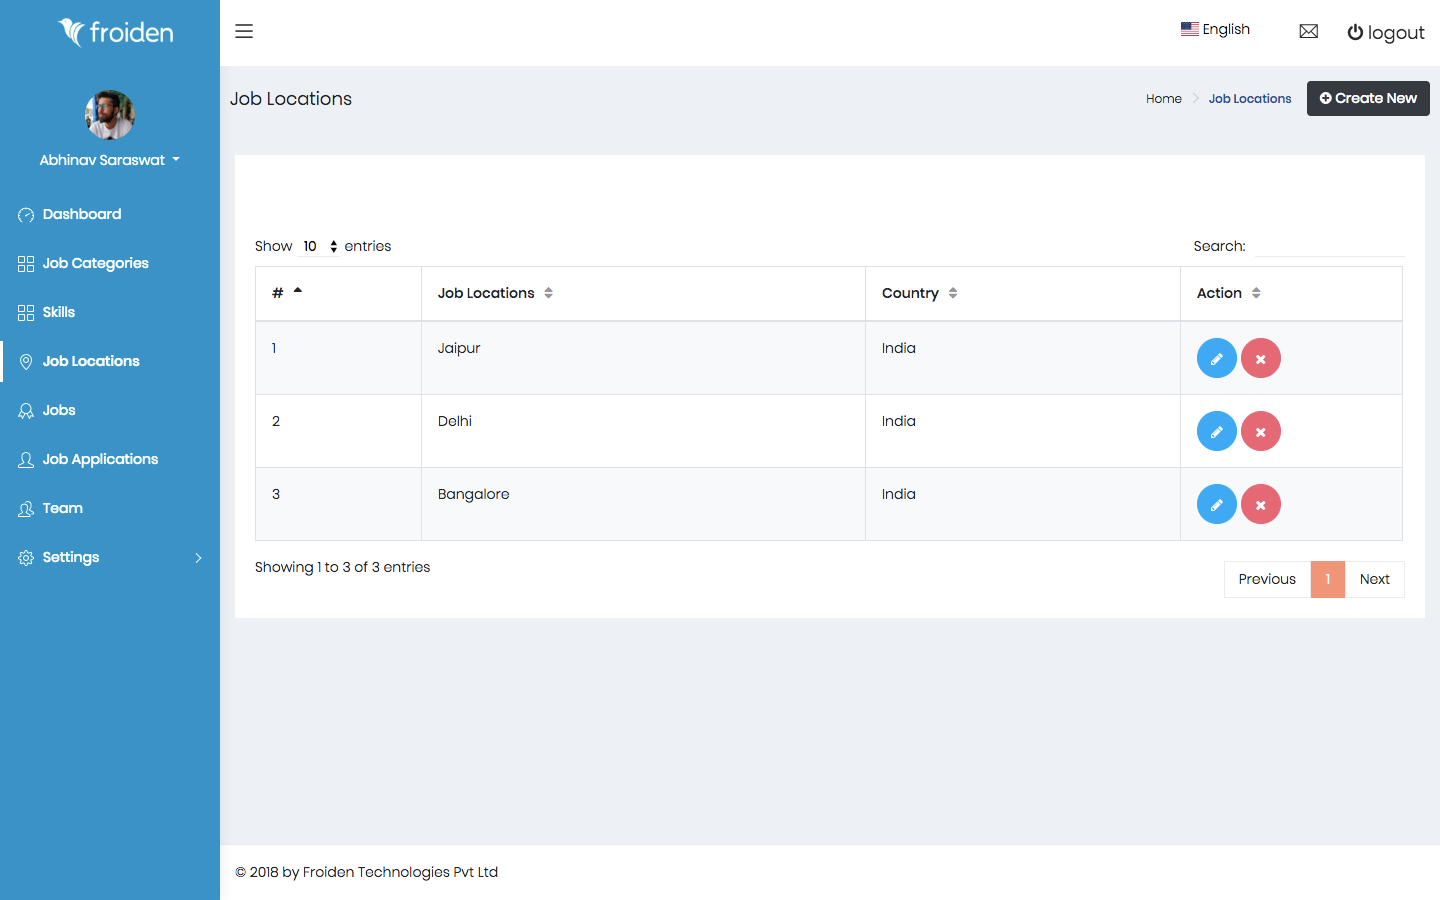
Task: Open the mail envelope icon
Action: click(1308, 31)
